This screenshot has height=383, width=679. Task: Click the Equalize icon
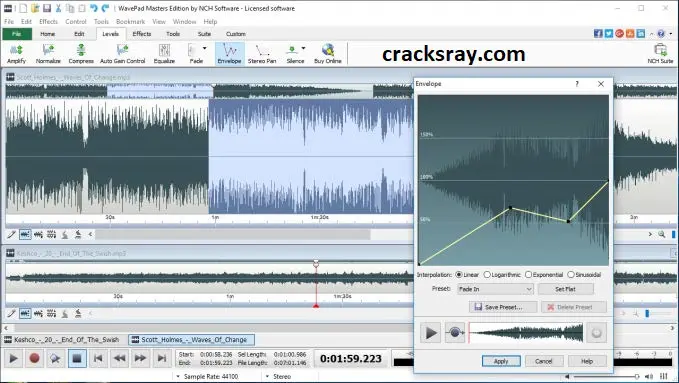click(x=164, y=54)
